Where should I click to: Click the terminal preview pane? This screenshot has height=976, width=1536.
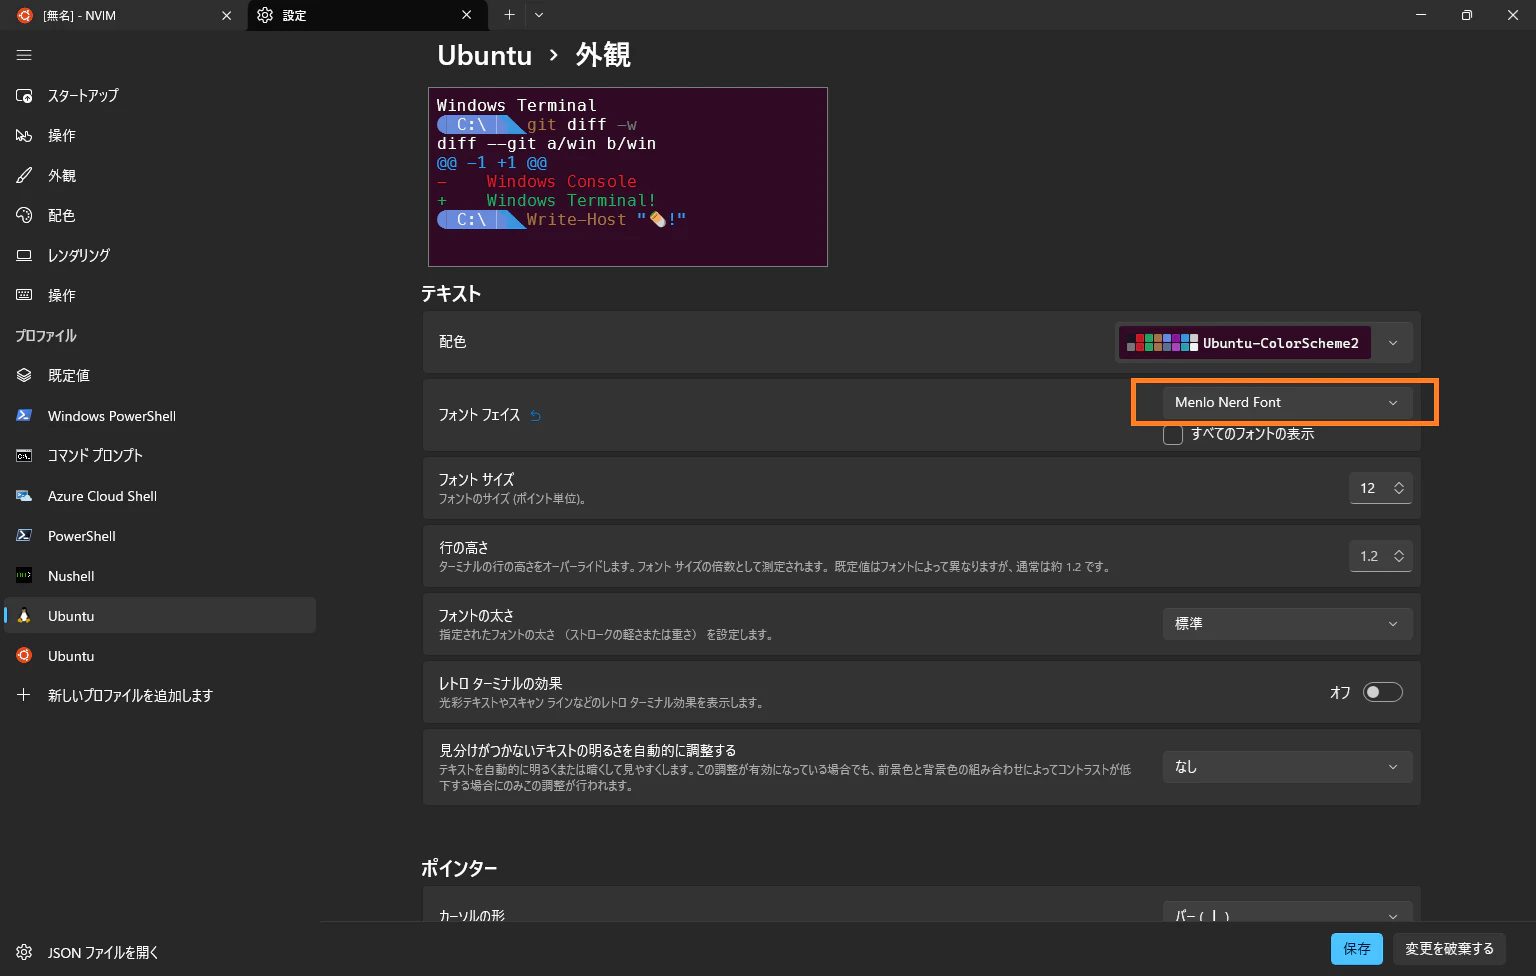pos(628,177)
